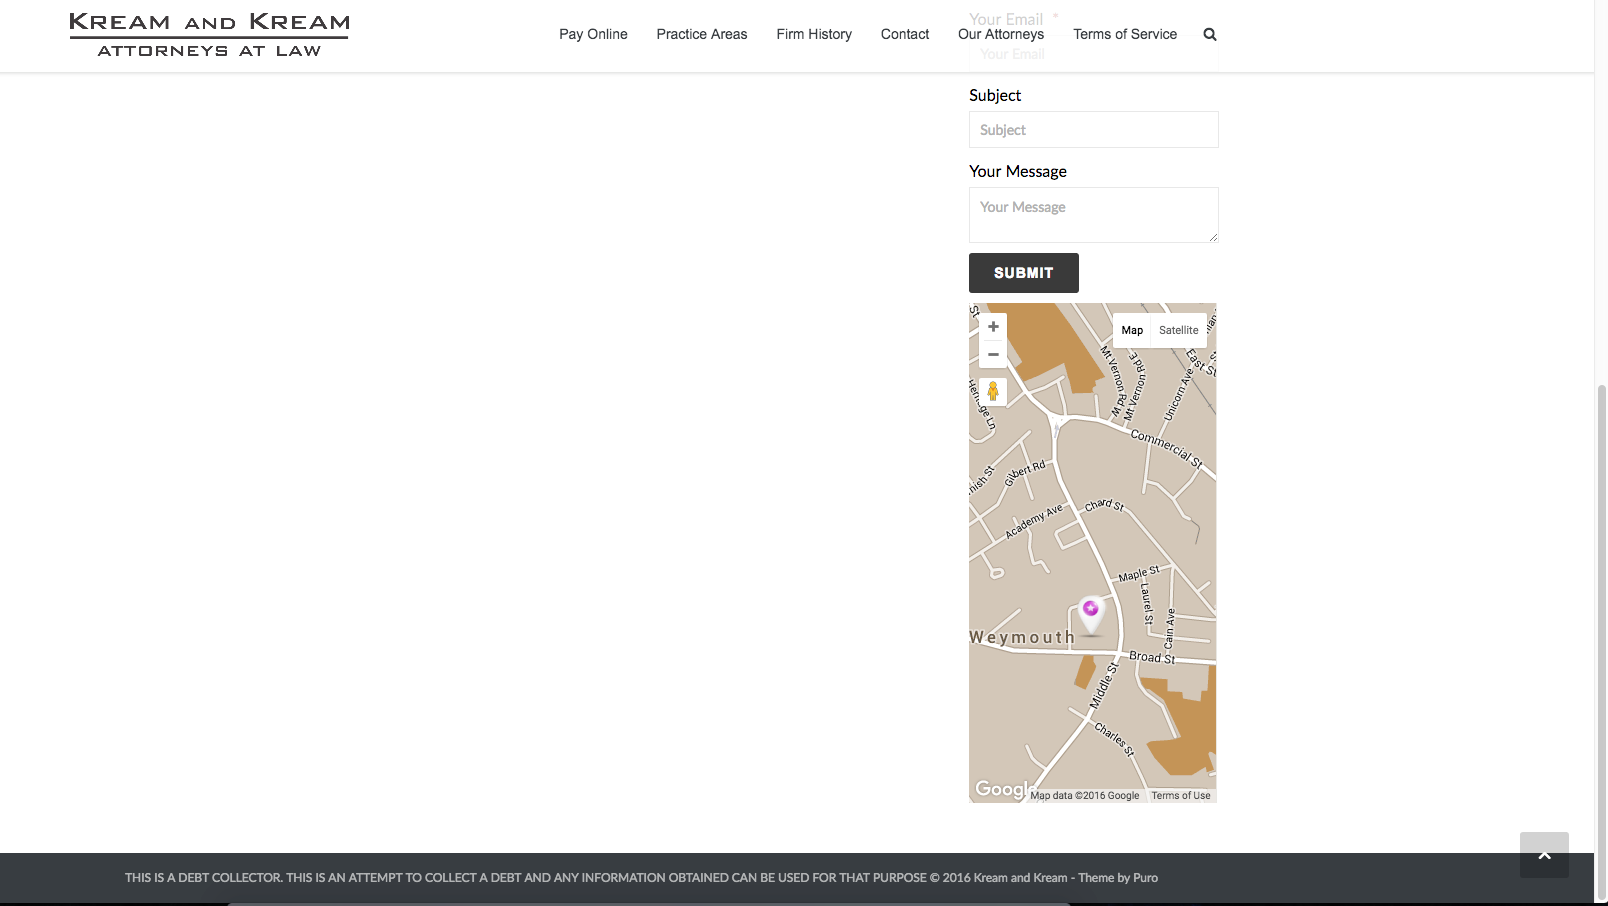Click the Google logo on map

pos(1001,789)
